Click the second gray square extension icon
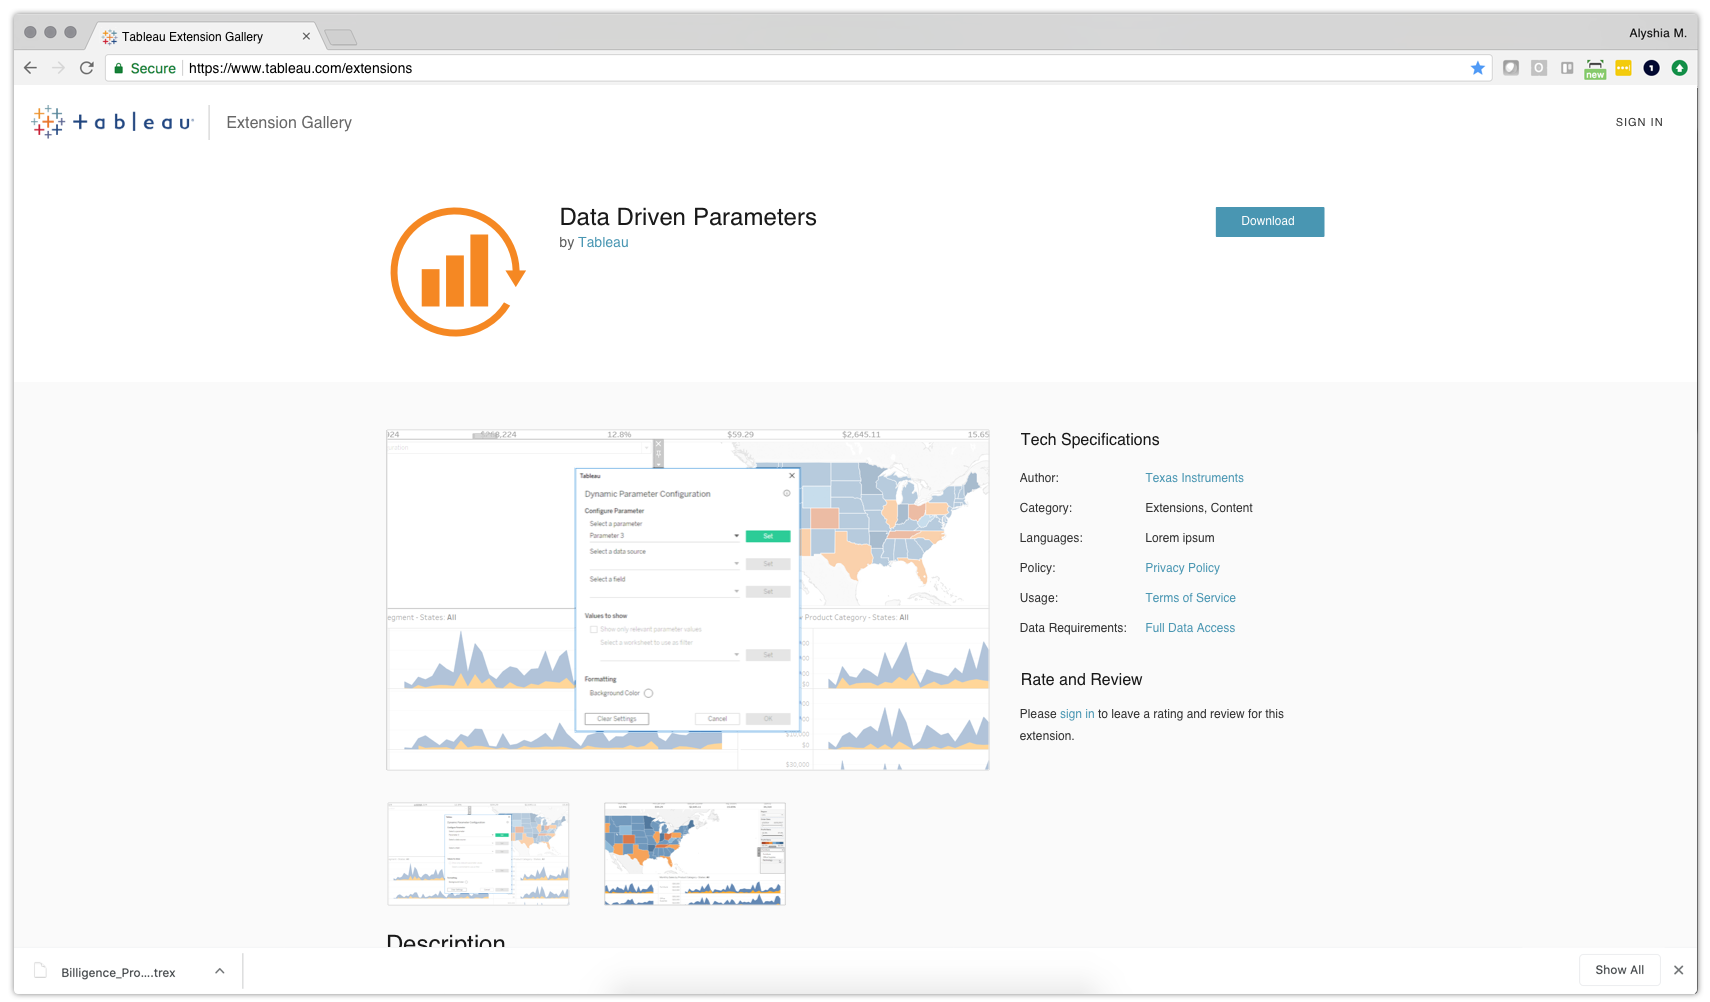The height and width of the screenshot is (1002, 1710). click(x=1539, y=68)
